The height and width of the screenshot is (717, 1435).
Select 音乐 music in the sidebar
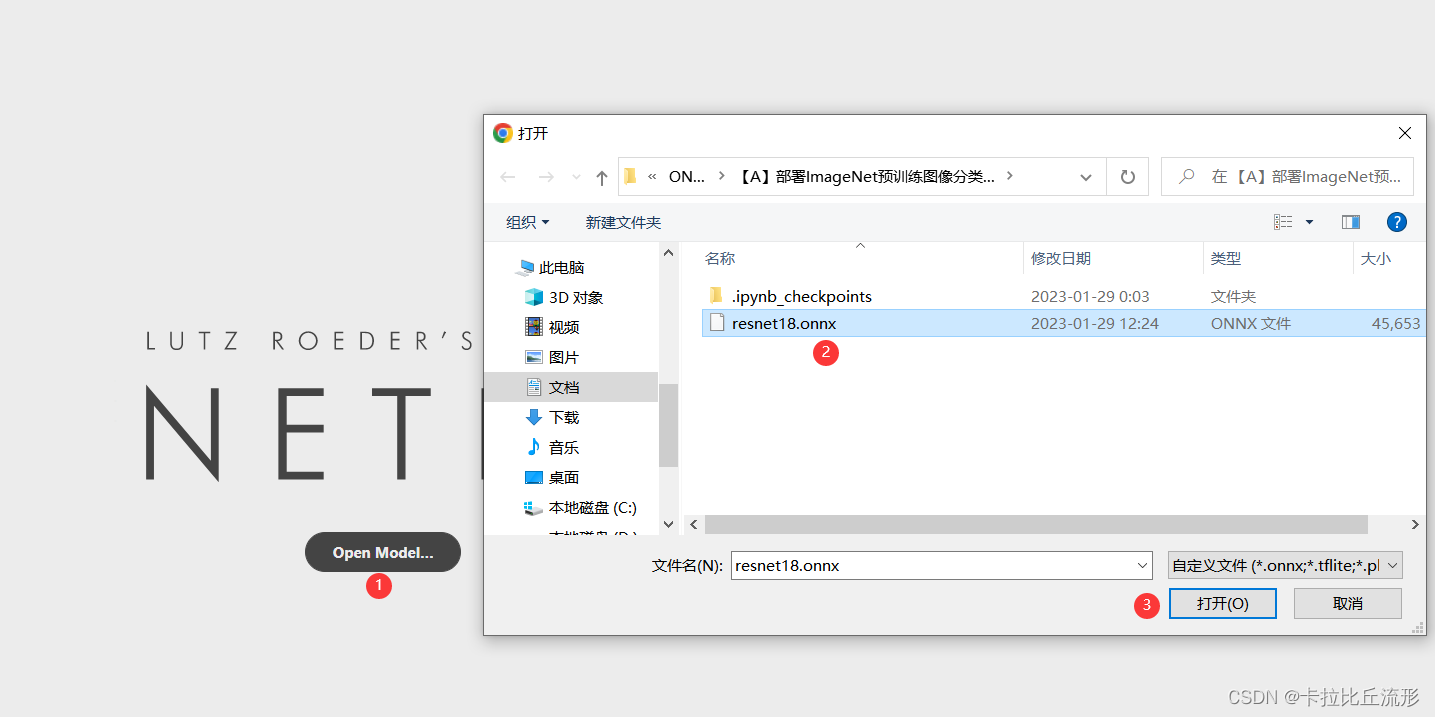click(552, 447)
